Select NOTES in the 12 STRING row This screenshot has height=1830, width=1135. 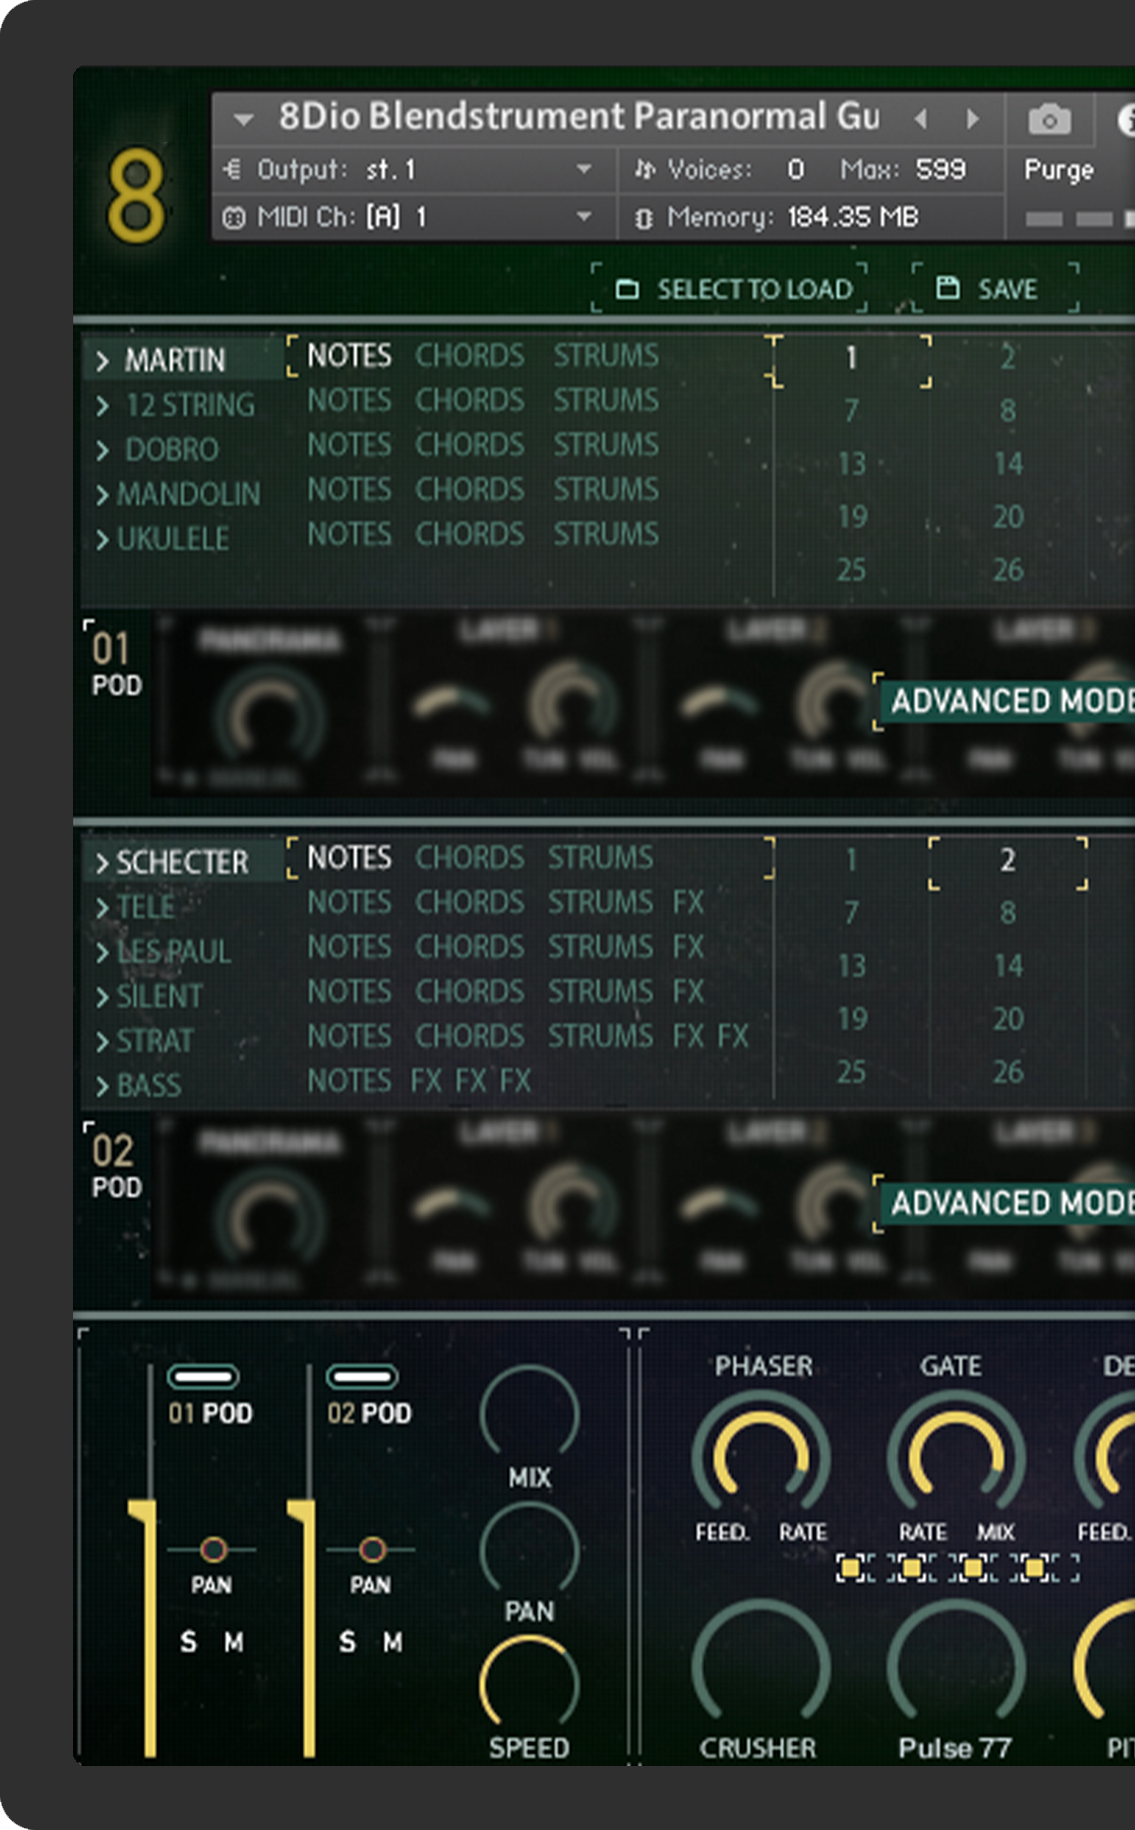(x=349, y=400)
